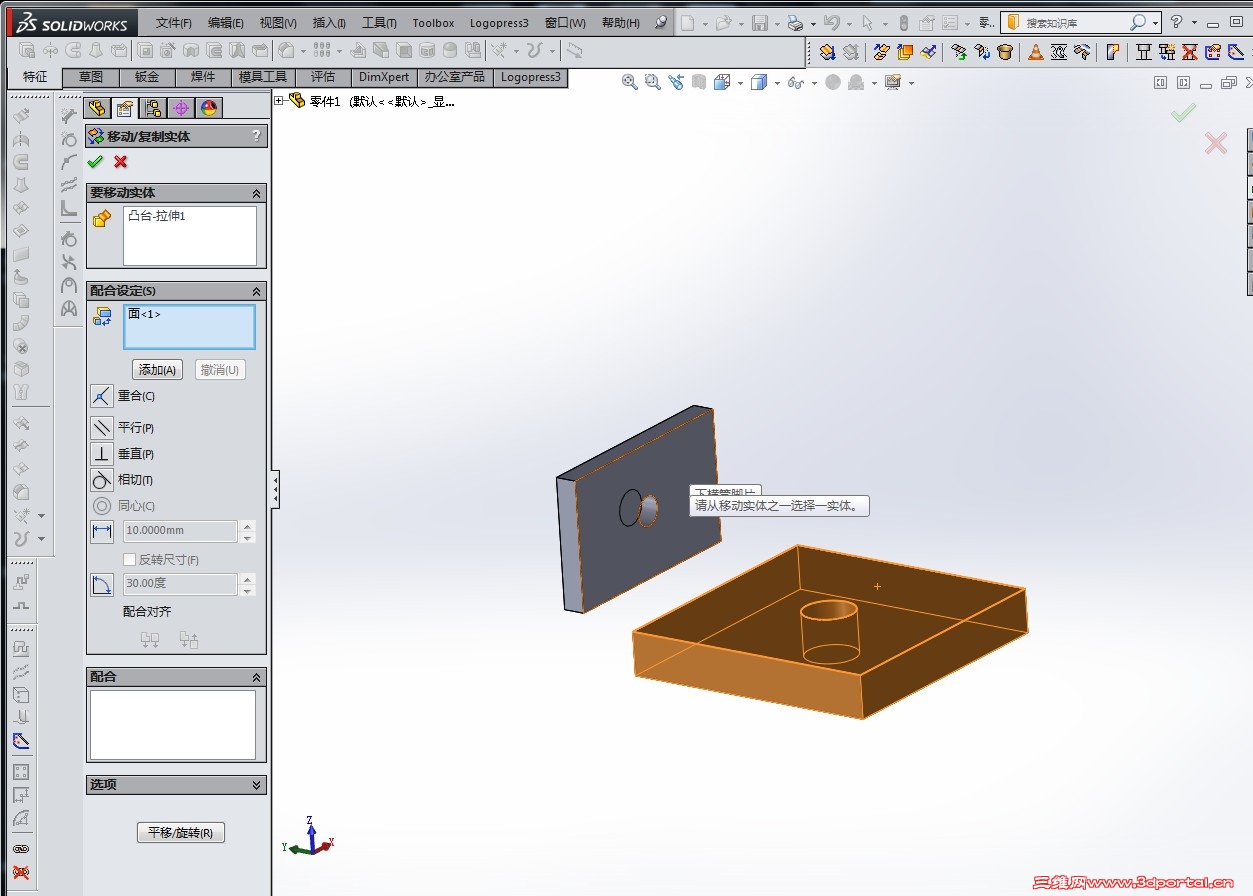Image resolution: width=1253 pixels, height=896 pixels.
Task: Increase the distance value spinner up arrow
Action: coord(247,526)
